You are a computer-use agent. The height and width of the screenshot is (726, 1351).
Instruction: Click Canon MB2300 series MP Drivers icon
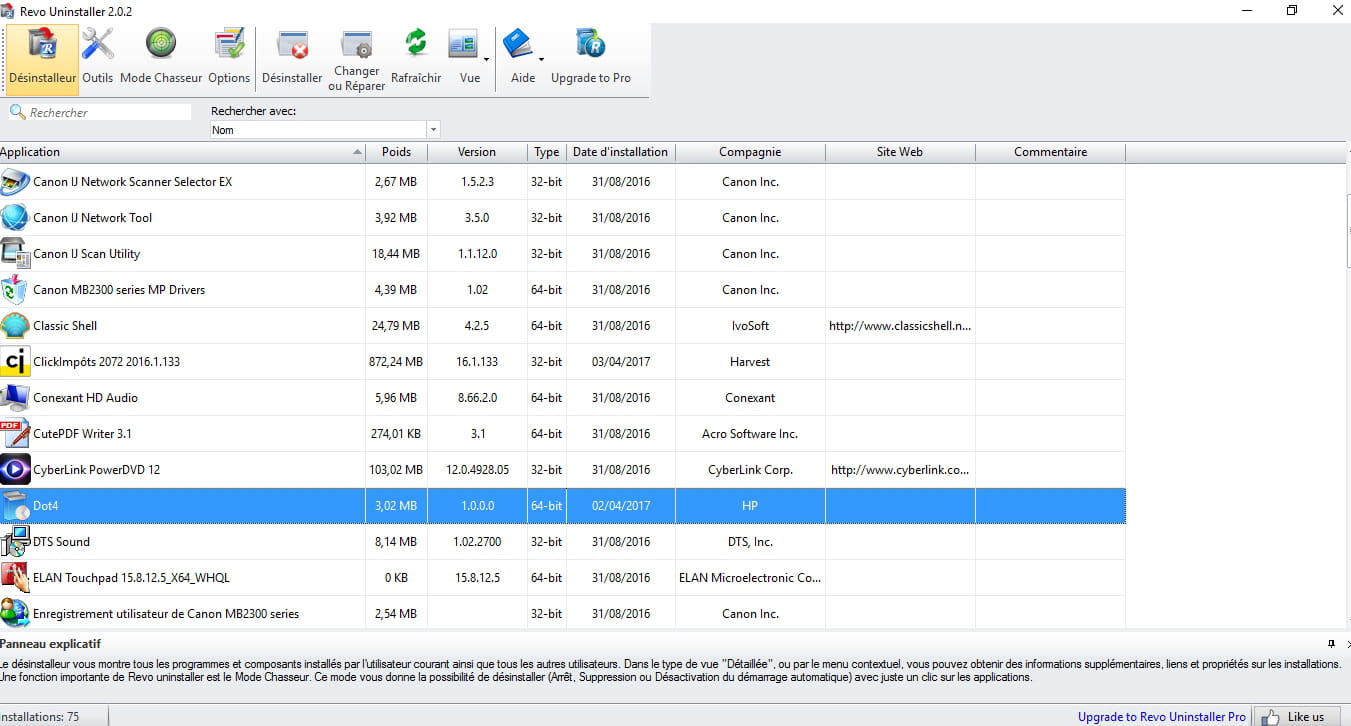coord(15,290)
